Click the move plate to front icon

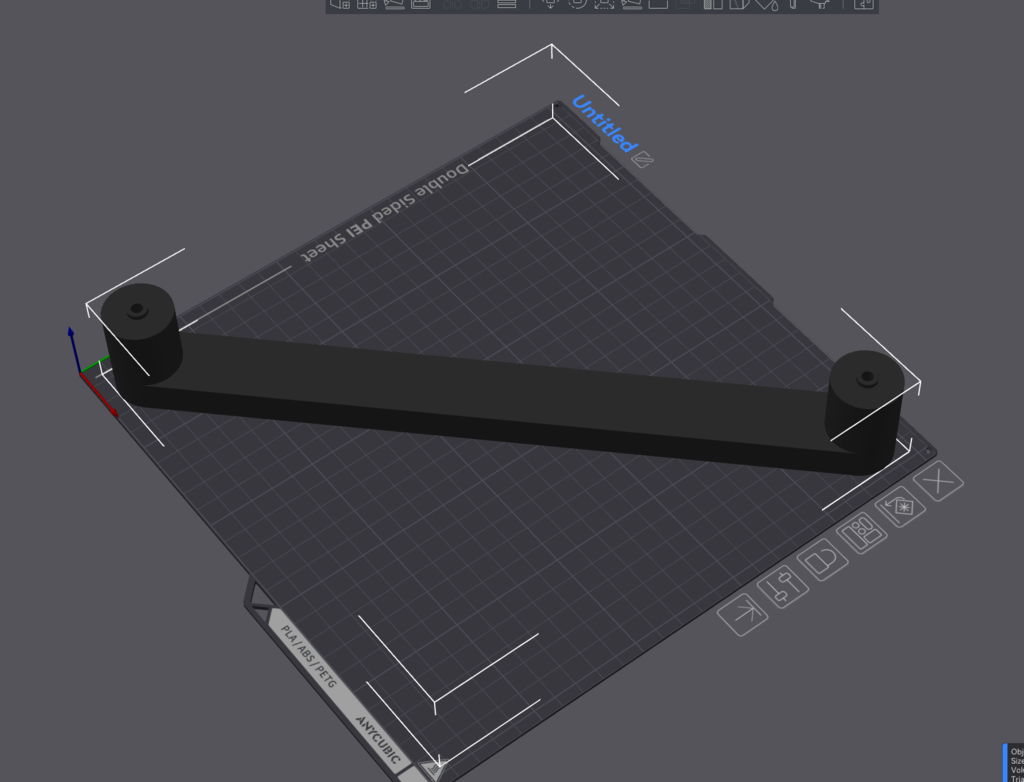click(x=743, y=614)
